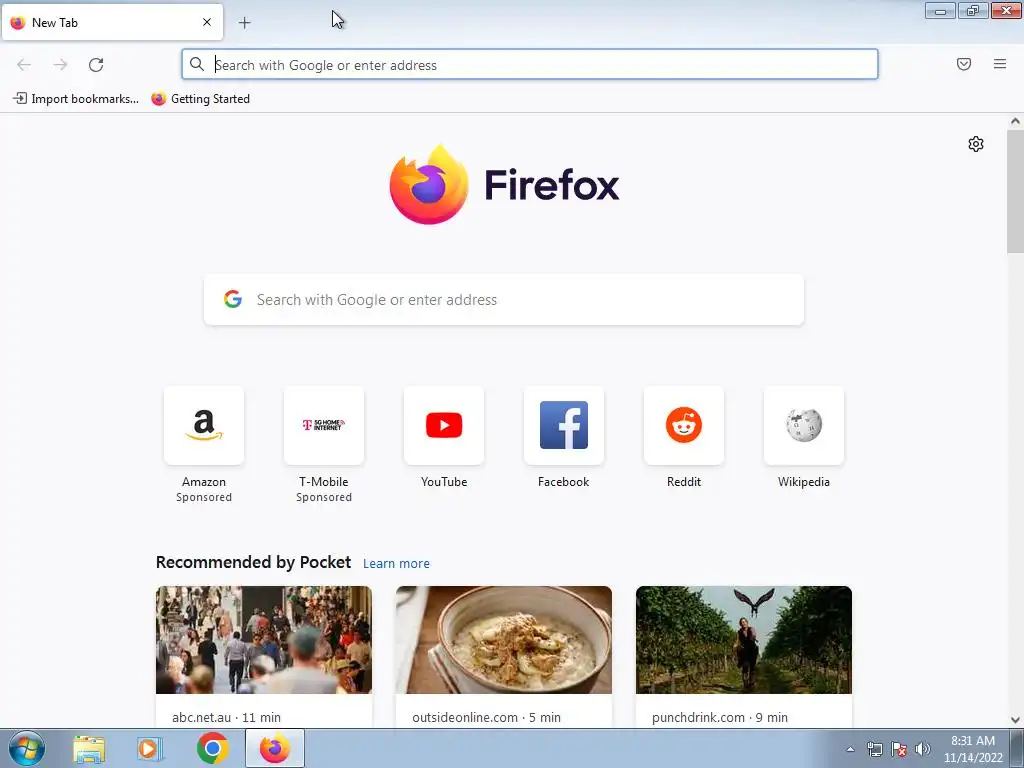Click the magnifier icon in address bar
The height and width of the screenshot is (768, 1024).
click(x=197, y=64)
